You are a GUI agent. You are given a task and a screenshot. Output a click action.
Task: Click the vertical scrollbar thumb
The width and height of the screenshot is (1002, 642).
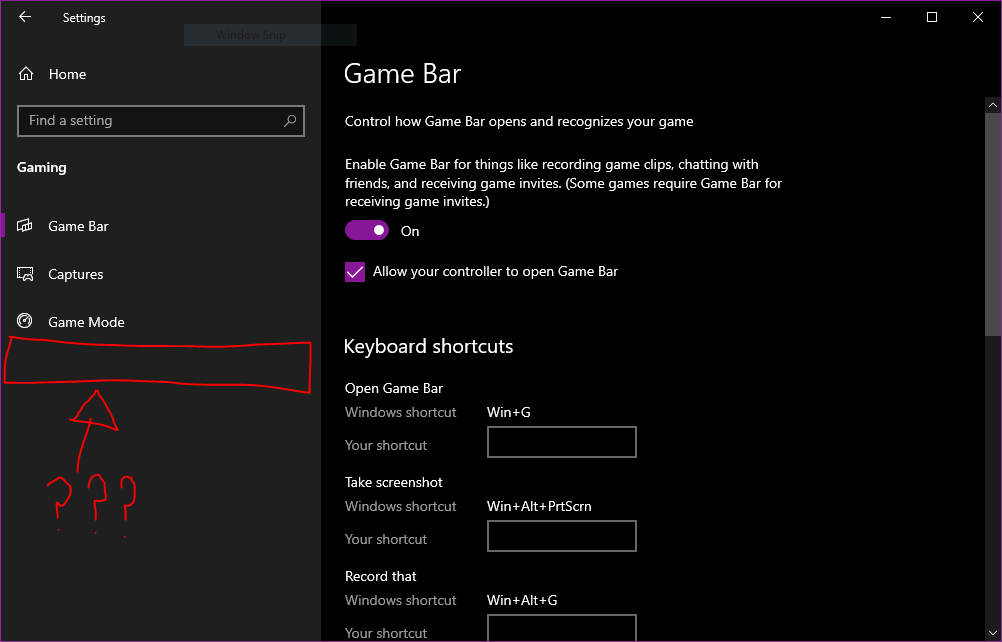[992, 224]
